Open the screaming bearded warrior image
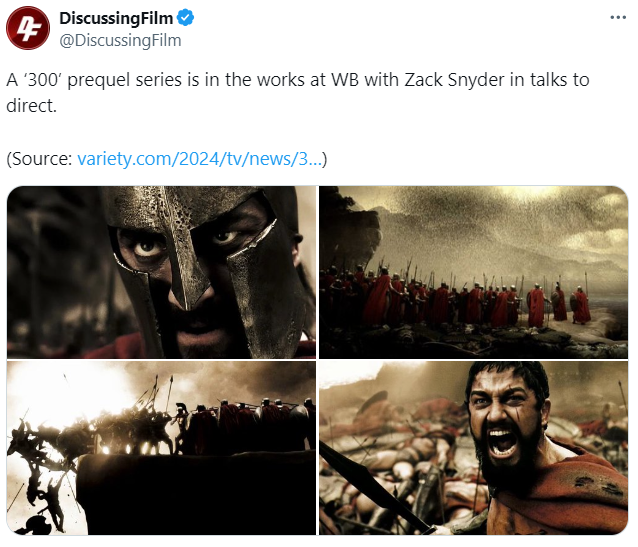 click(x=473, y=448)
